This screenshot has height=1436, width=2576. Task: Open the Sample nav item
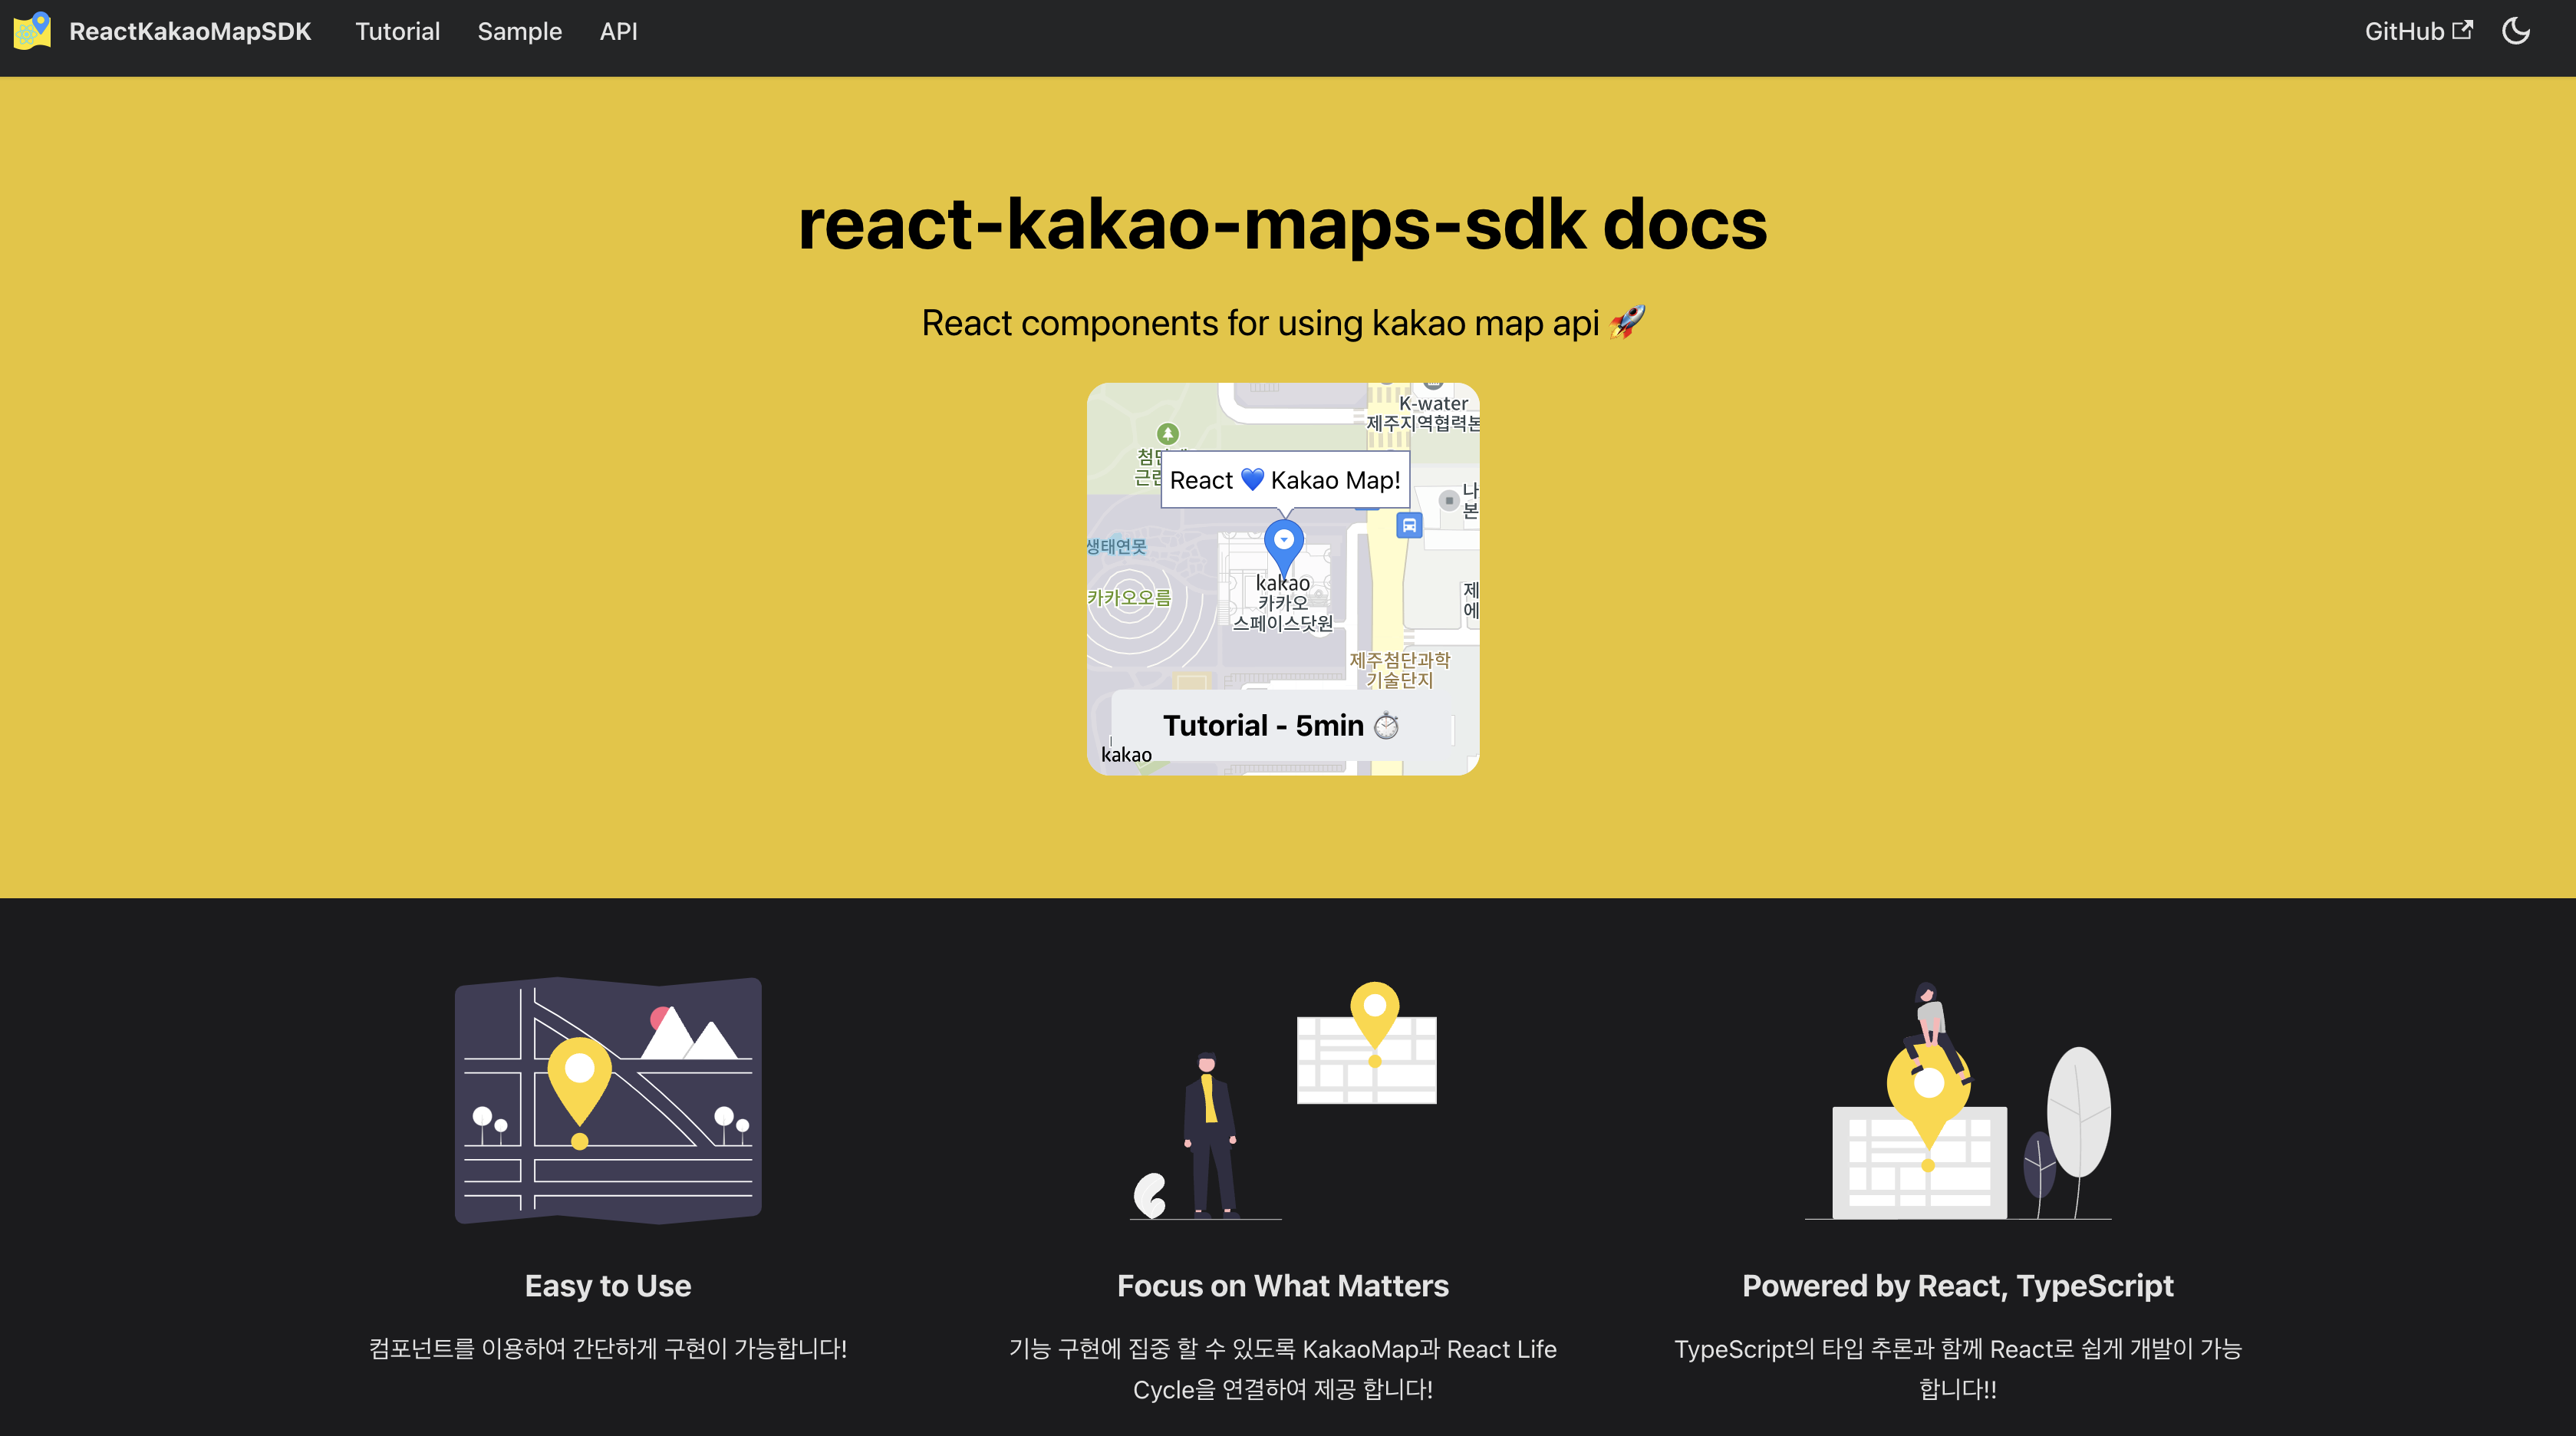[519, 31]
